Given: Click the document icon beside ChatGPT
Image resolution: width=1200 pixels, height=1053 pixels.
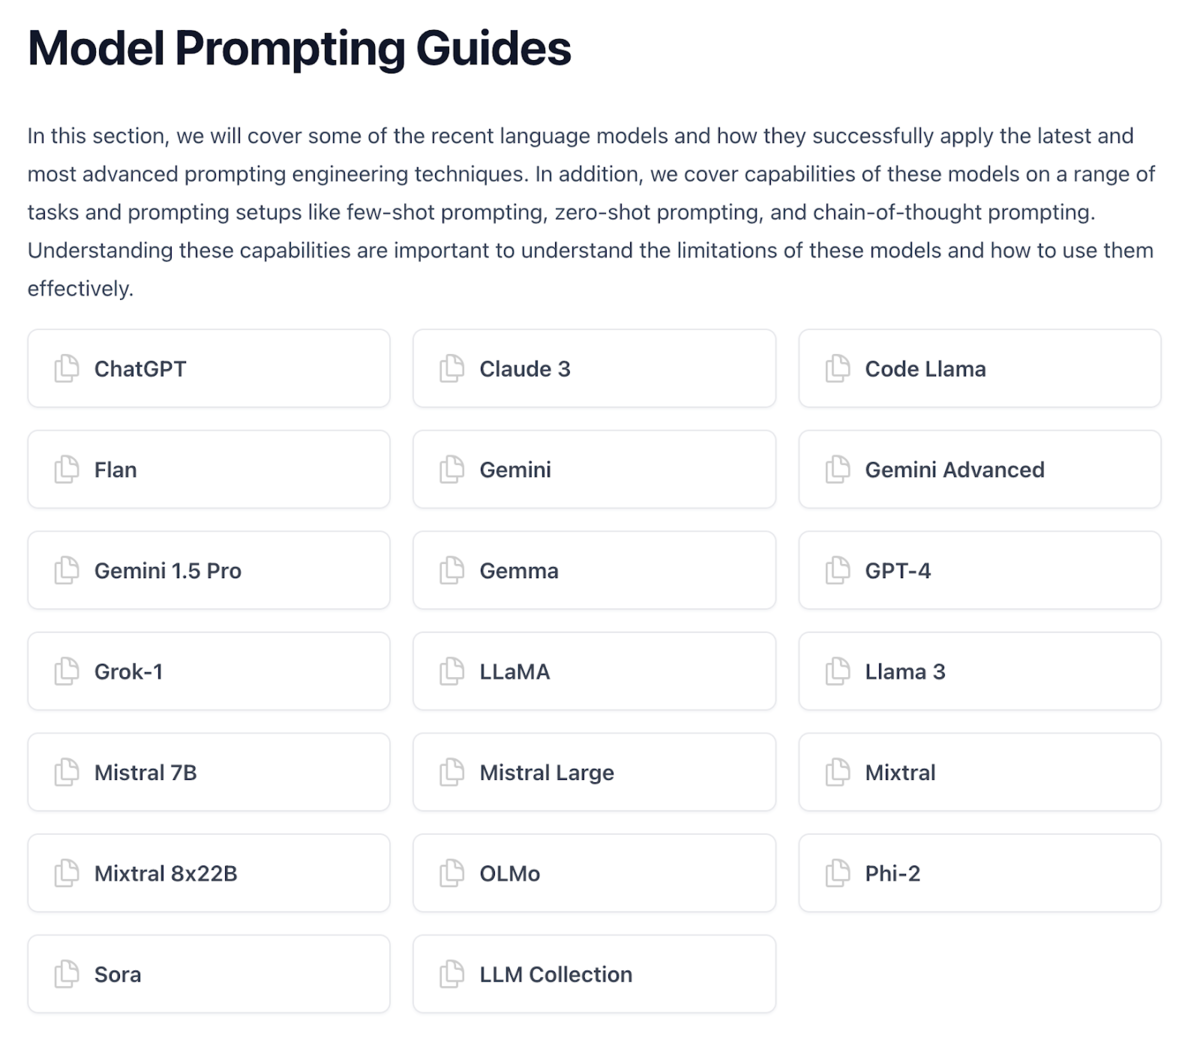Looking at the screenshot, I should [67, 368].
